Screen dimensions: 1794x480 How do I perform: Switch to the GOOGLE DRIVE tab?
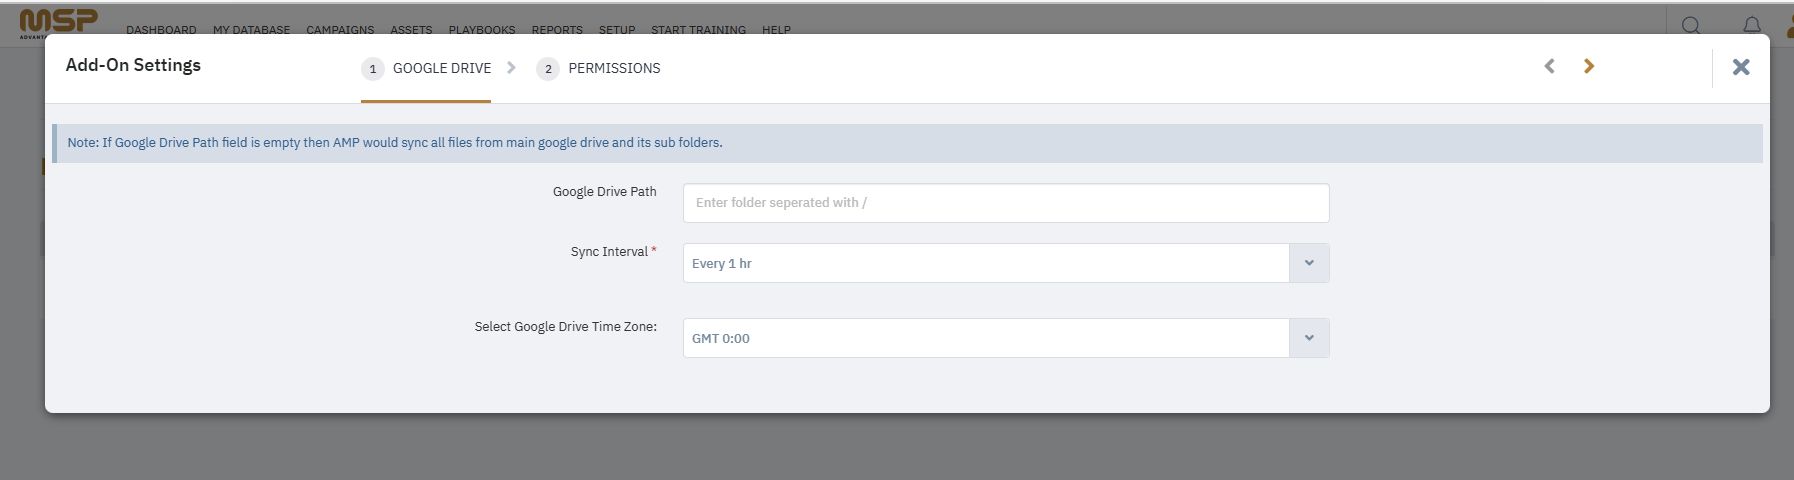tap(442, 68)
